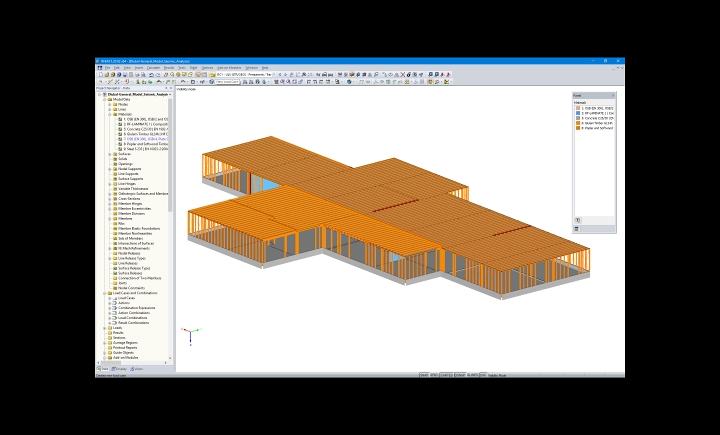The width and height of the screenshot is (720, 435).
Task: Switch to the Views navigator tab
Action: point(137,368)
